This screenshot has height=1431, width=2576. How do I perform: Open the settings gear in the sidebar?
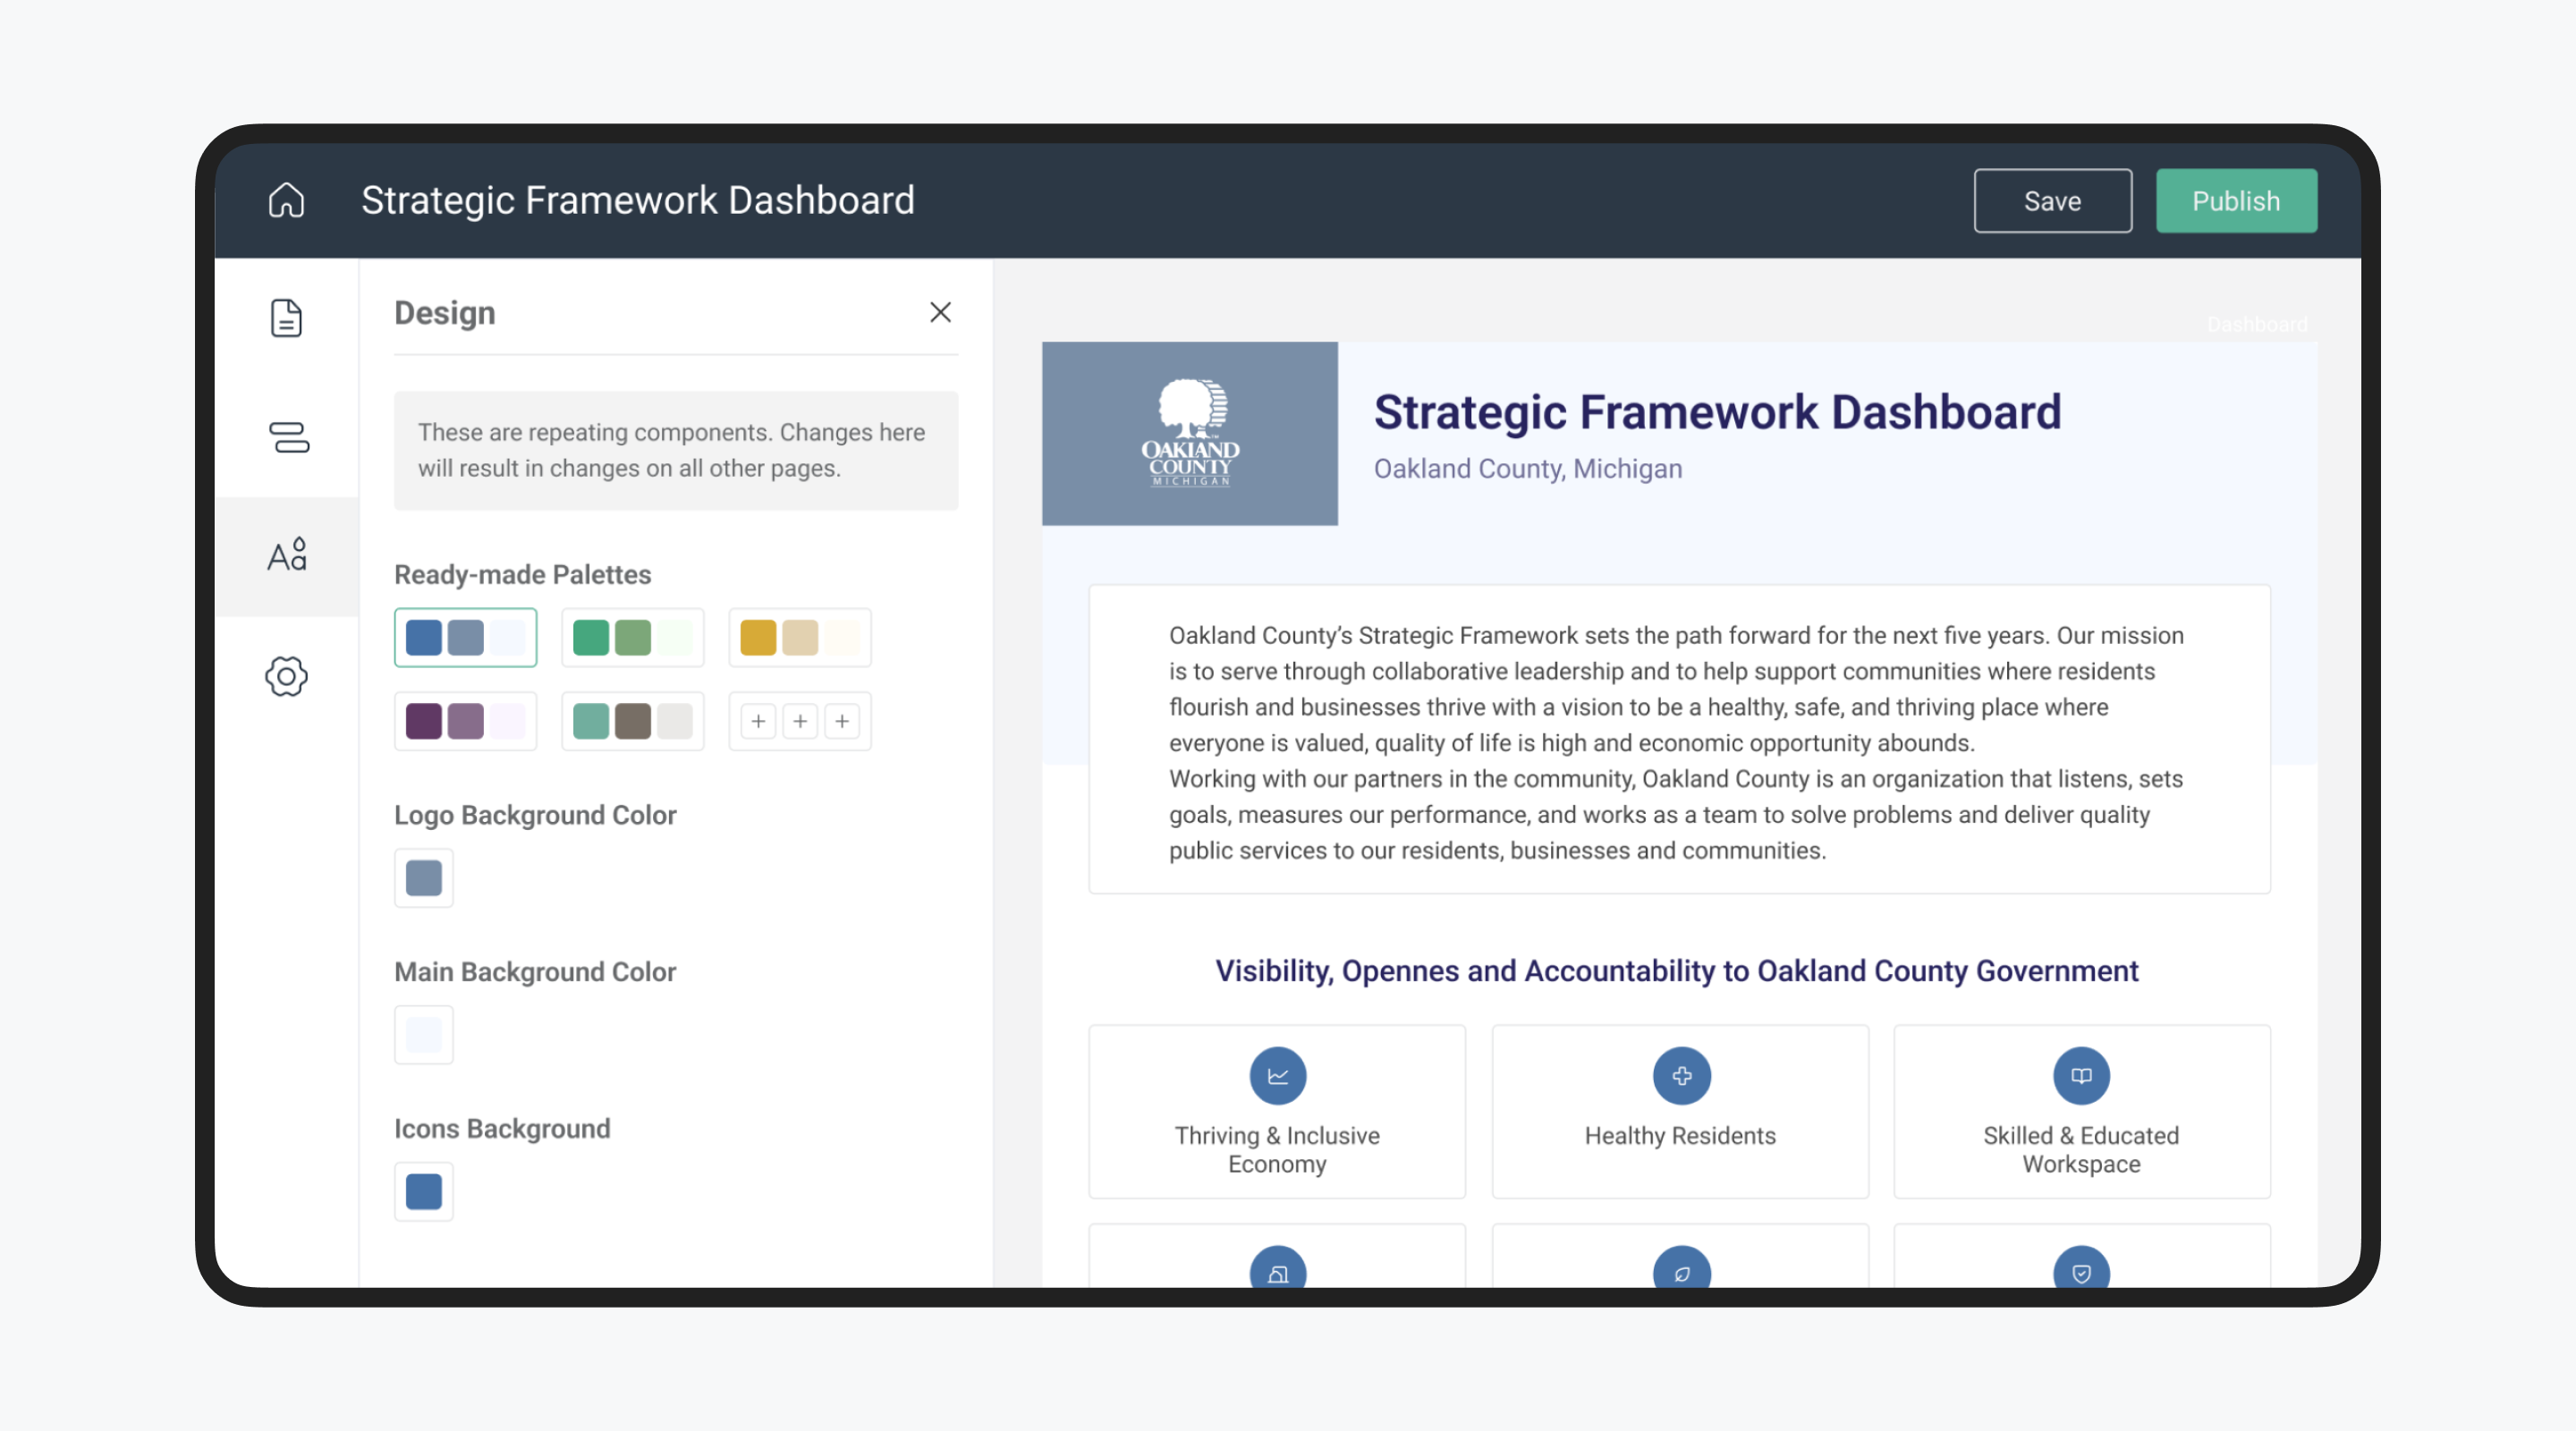[286, 676]
